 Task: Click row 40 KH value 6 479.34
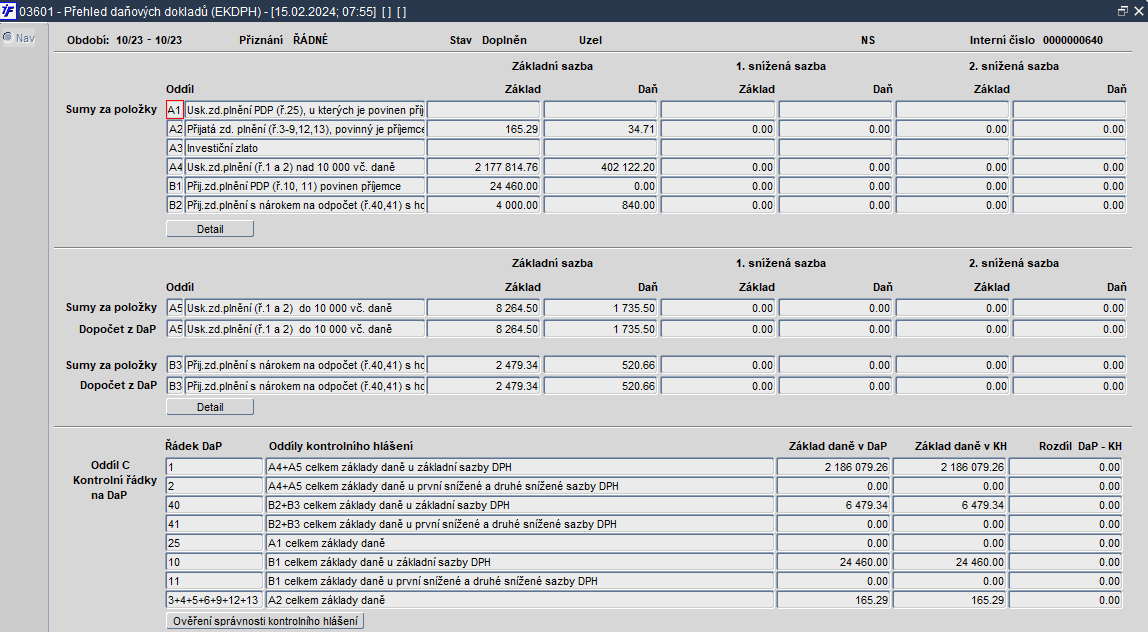pos(950,505)
